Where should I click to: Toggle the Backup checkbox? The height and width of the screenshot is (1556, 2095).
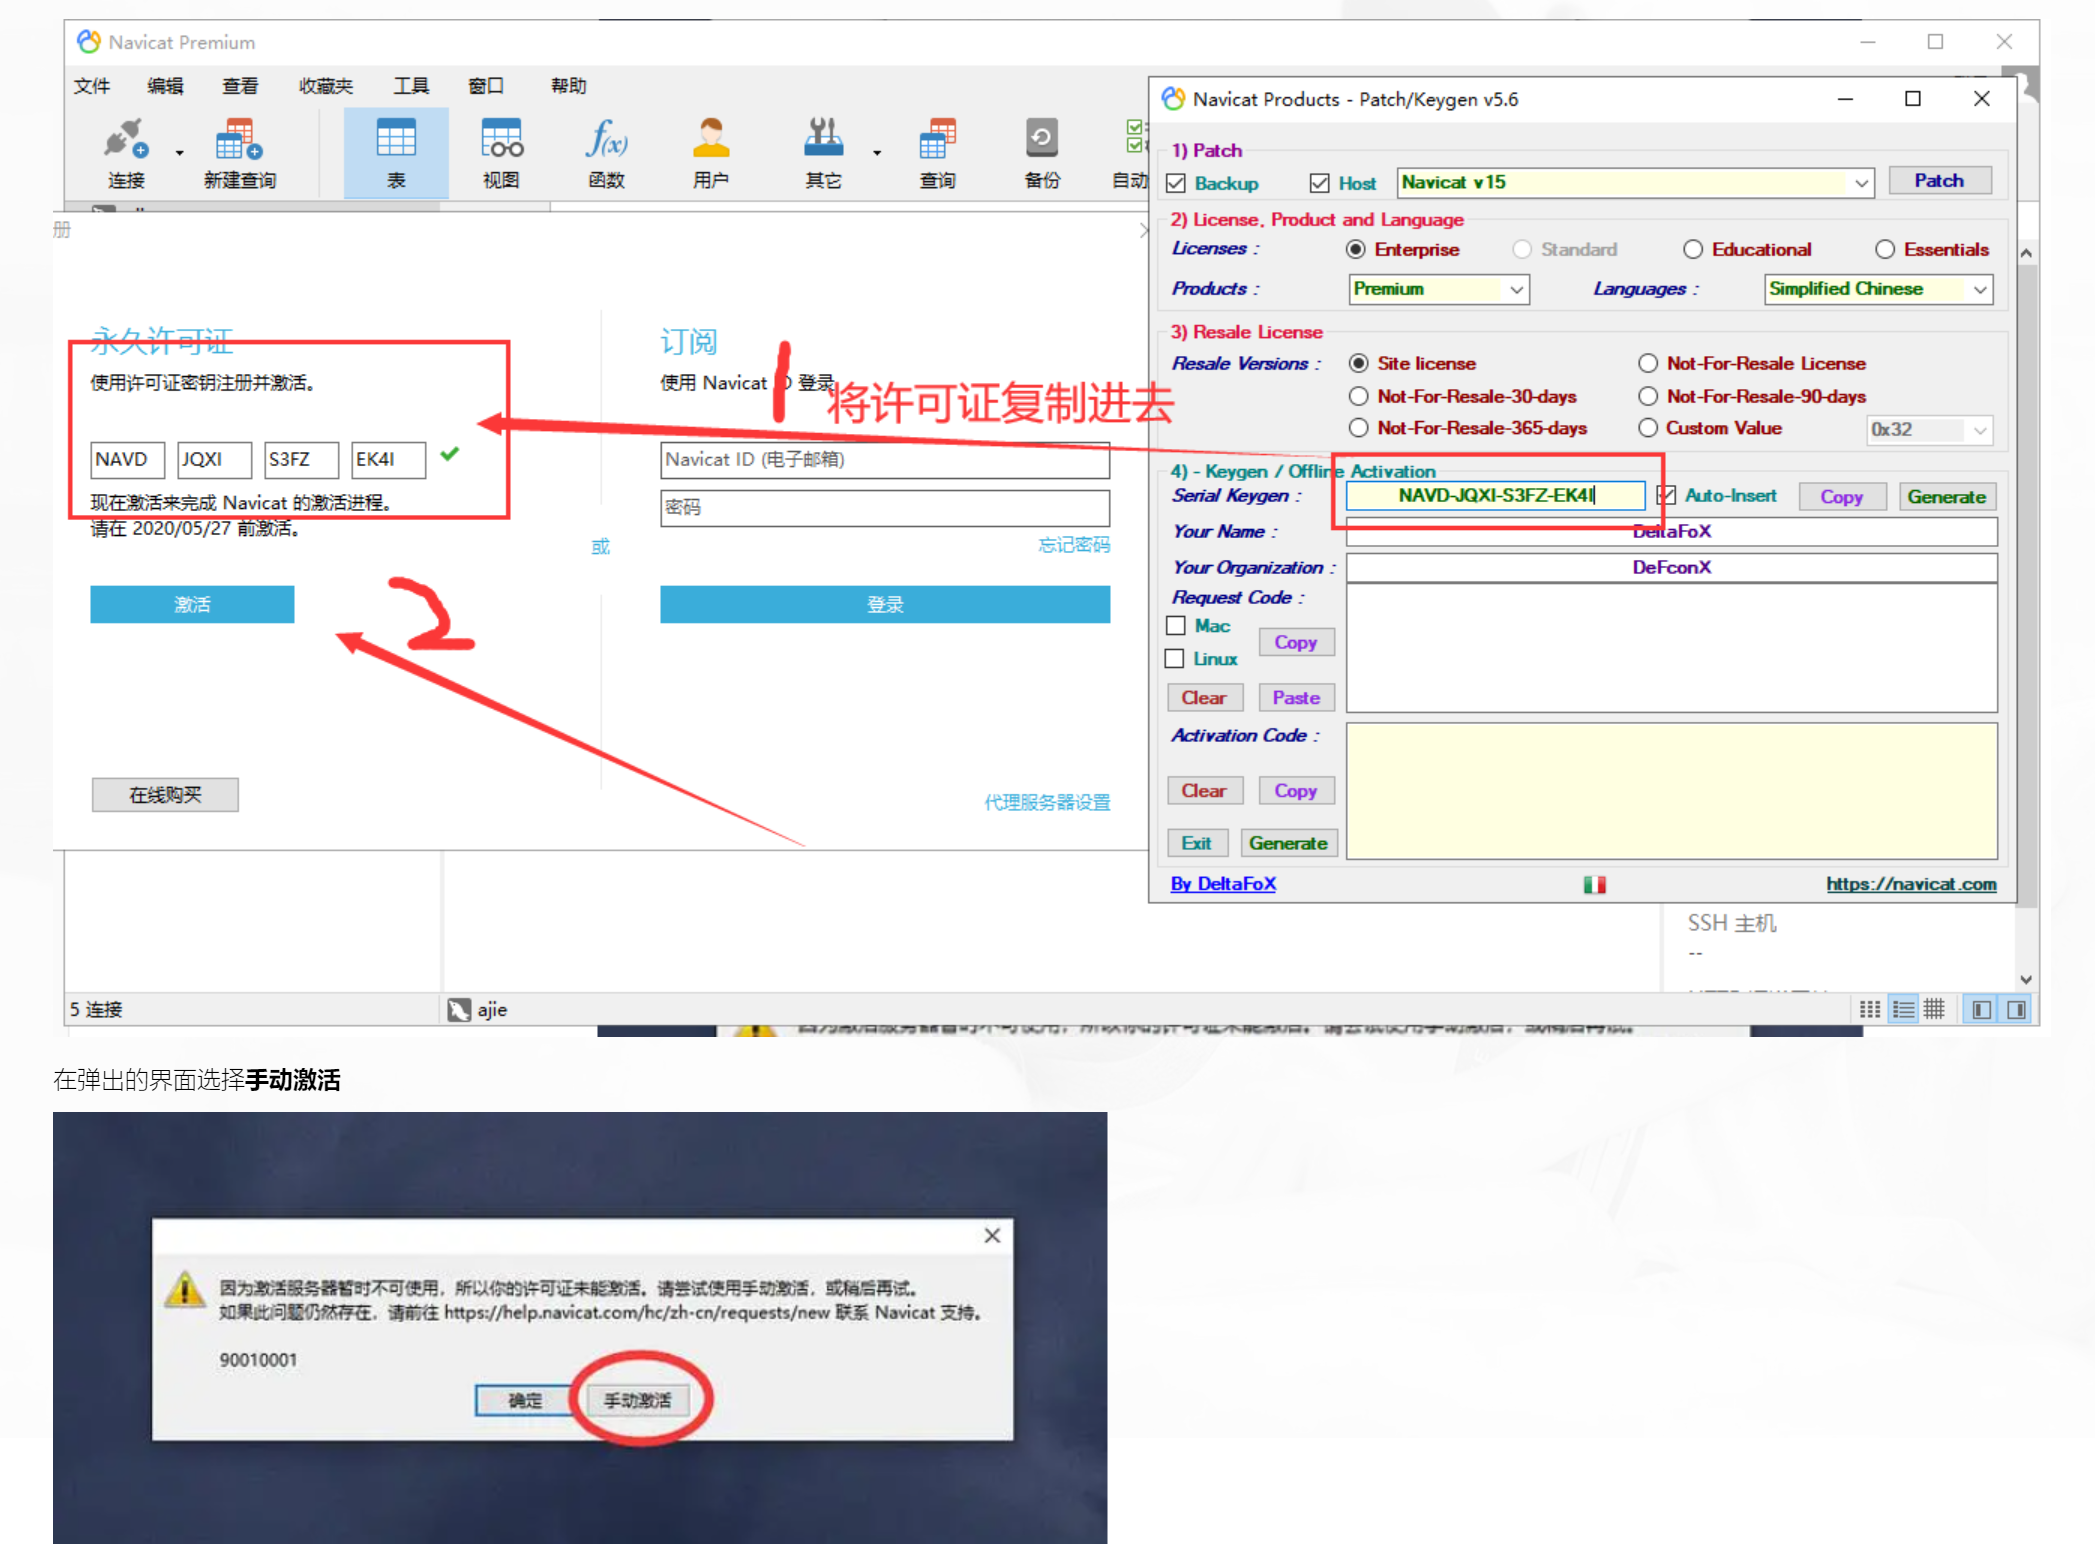pyautogui.click(x=1176, y=183)
